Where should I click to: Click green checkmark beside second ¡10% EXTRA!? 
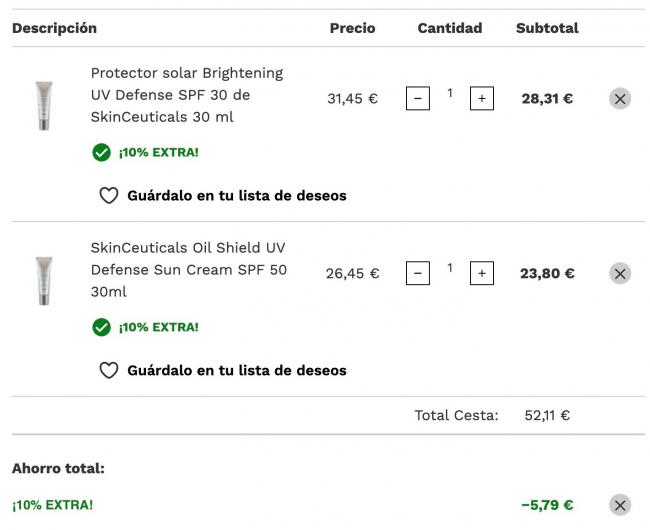(x=102, y=327)
